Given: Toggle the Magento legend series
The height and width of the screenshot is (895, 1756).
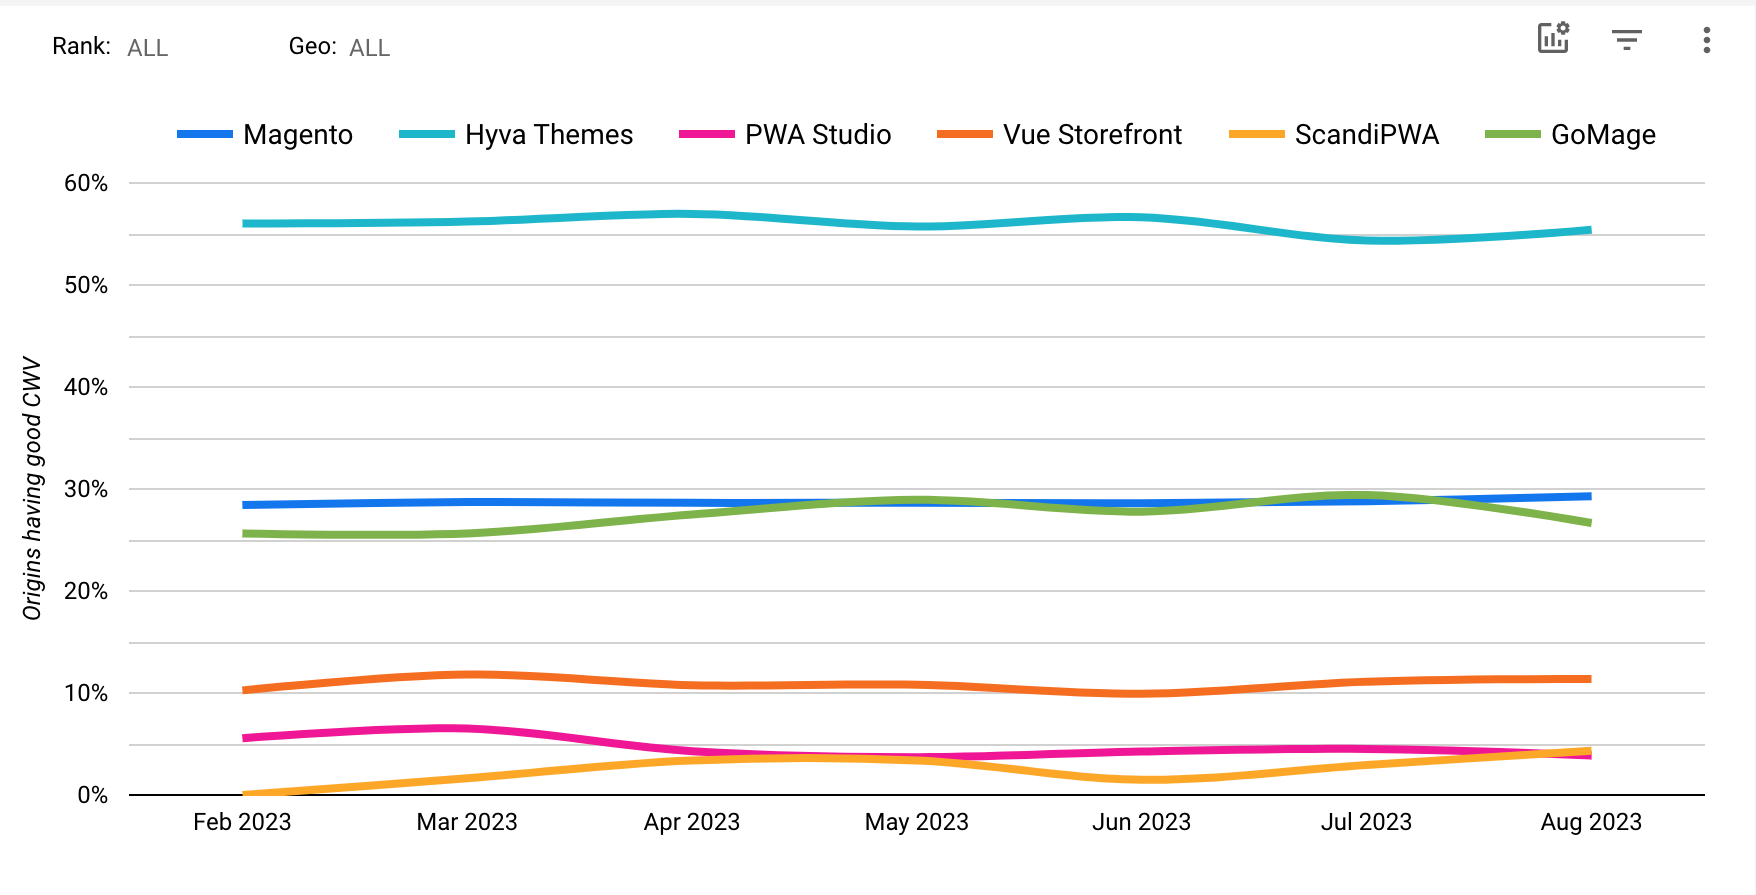Looking at the screenshot, I should coord(265,134).
